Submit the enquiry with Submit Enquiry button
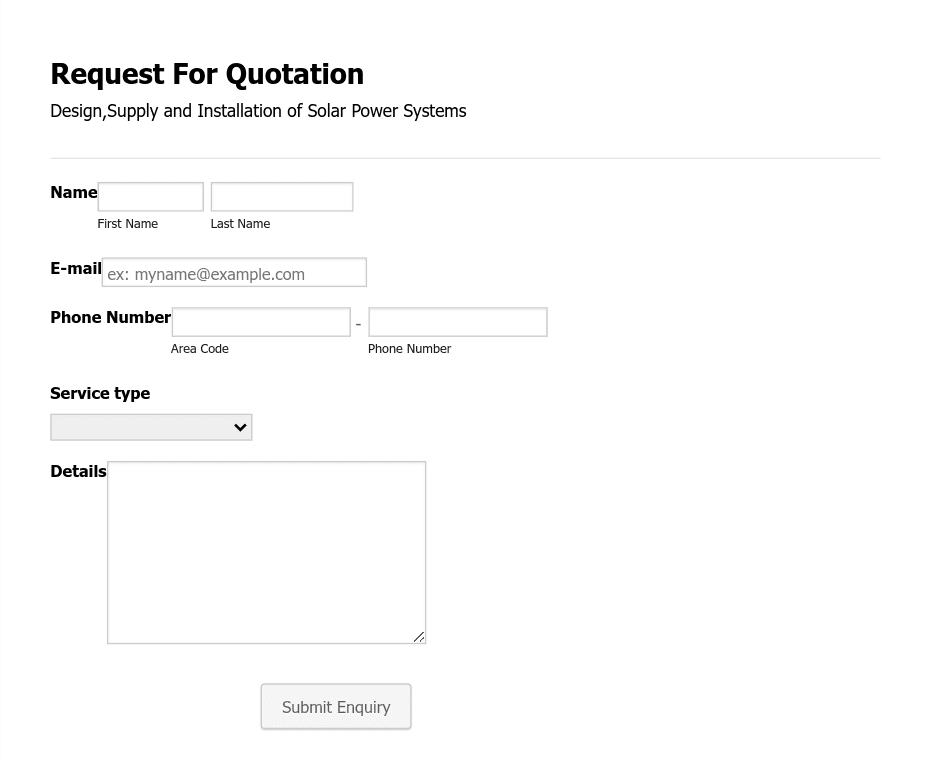Image resolution: width=930 pixels, height=760 pixels. [x=336, y=707]
